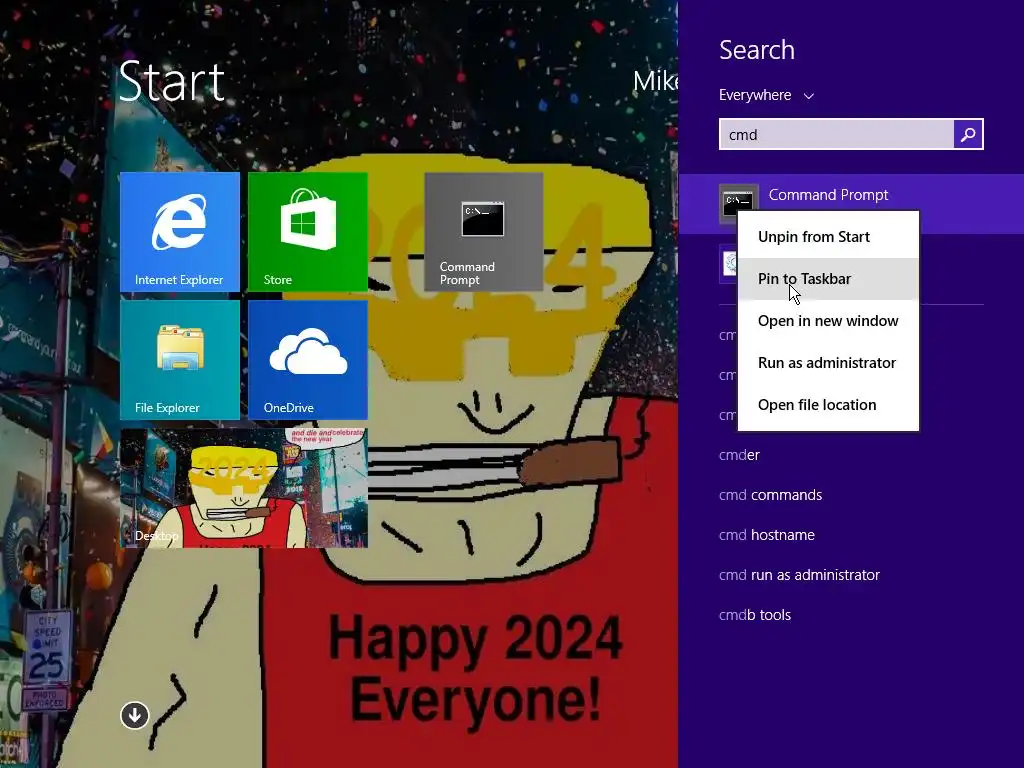
Task: Choose Run as administrator in context menu
Action: (x=828, y=362)
